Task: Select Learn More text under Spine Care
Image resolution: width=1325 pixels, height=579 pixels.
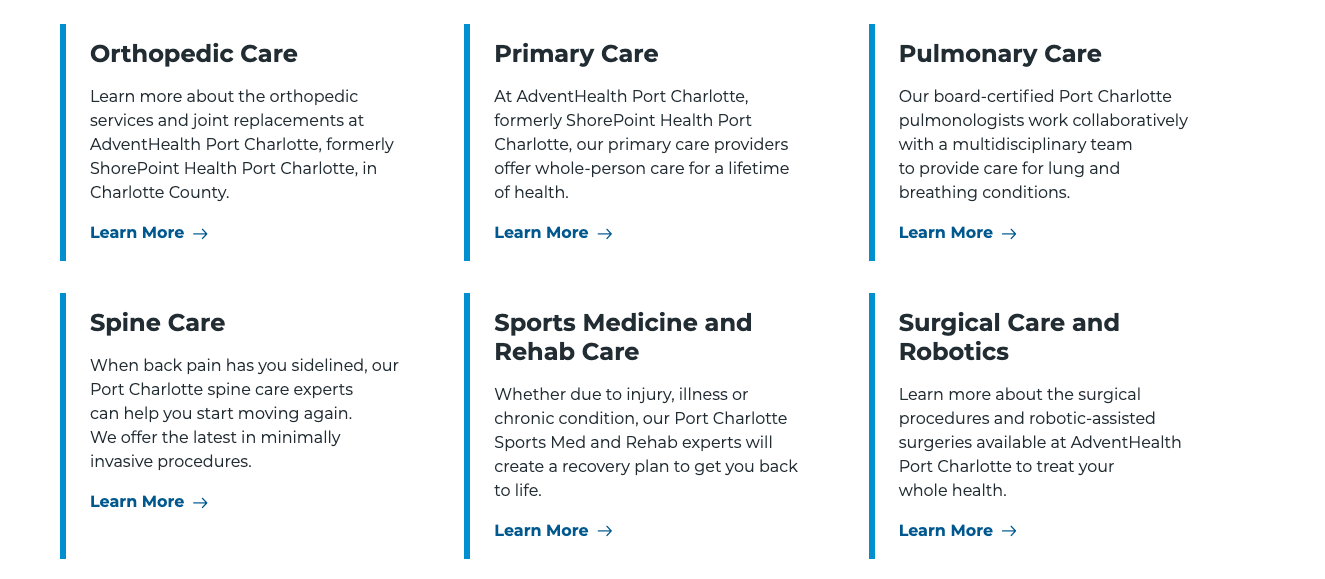Action: coord(137,502)
